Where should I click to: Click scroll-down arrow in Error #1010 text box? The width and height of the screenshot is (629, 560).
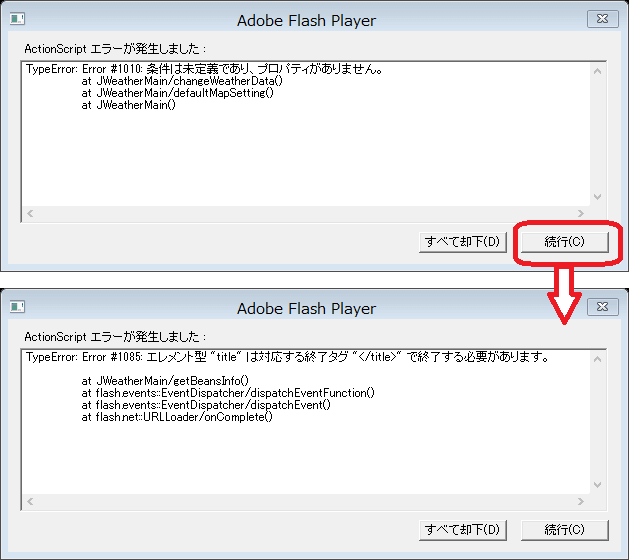(x=597, y=197)
